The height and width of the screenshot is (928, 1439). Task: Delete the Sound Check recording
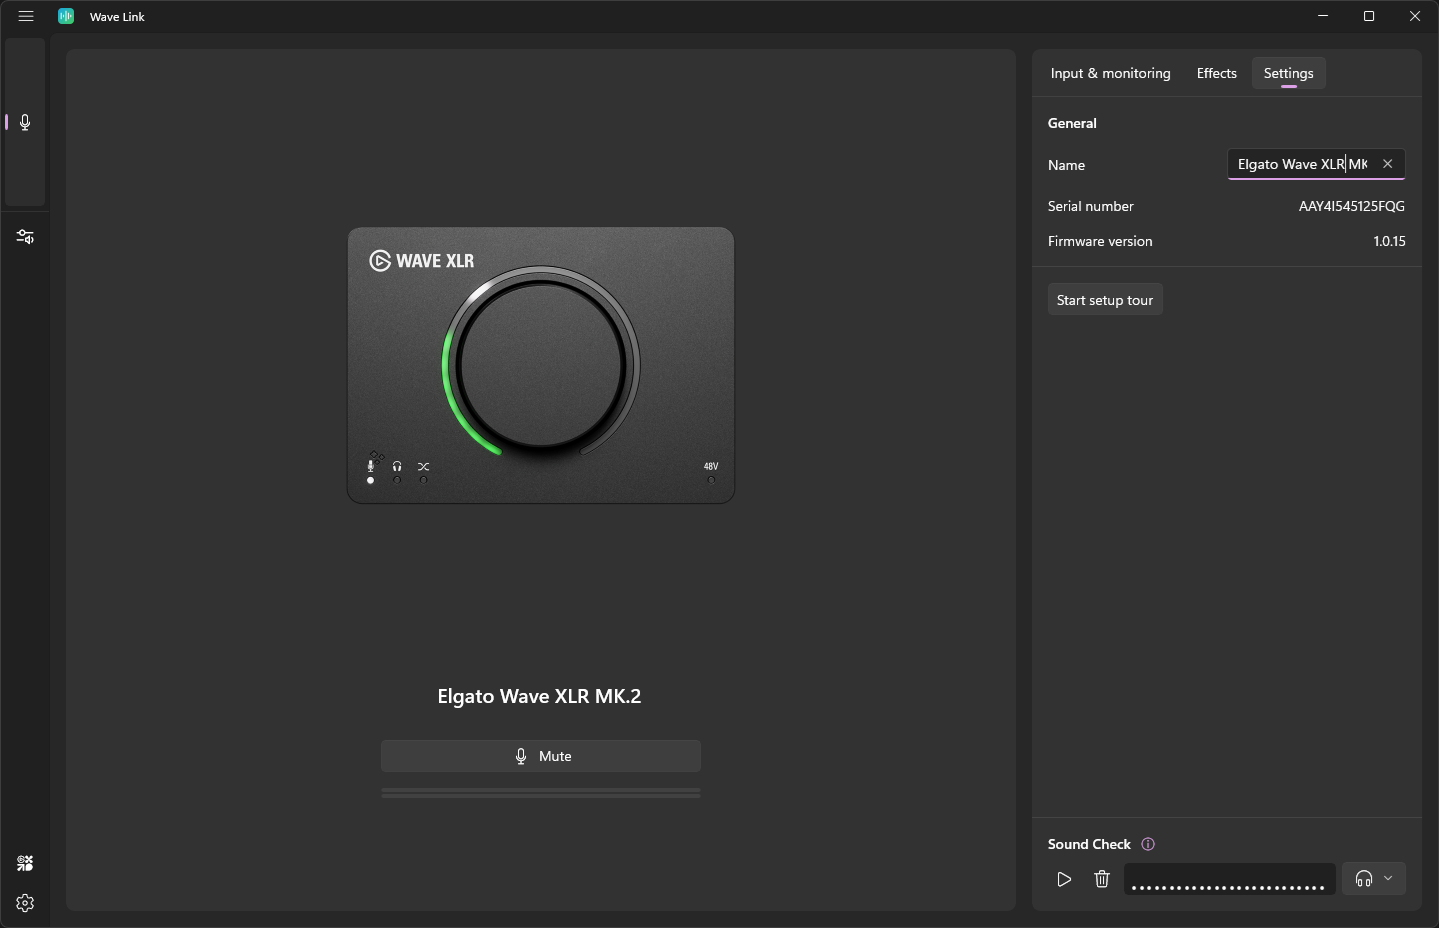(1102, 879)
